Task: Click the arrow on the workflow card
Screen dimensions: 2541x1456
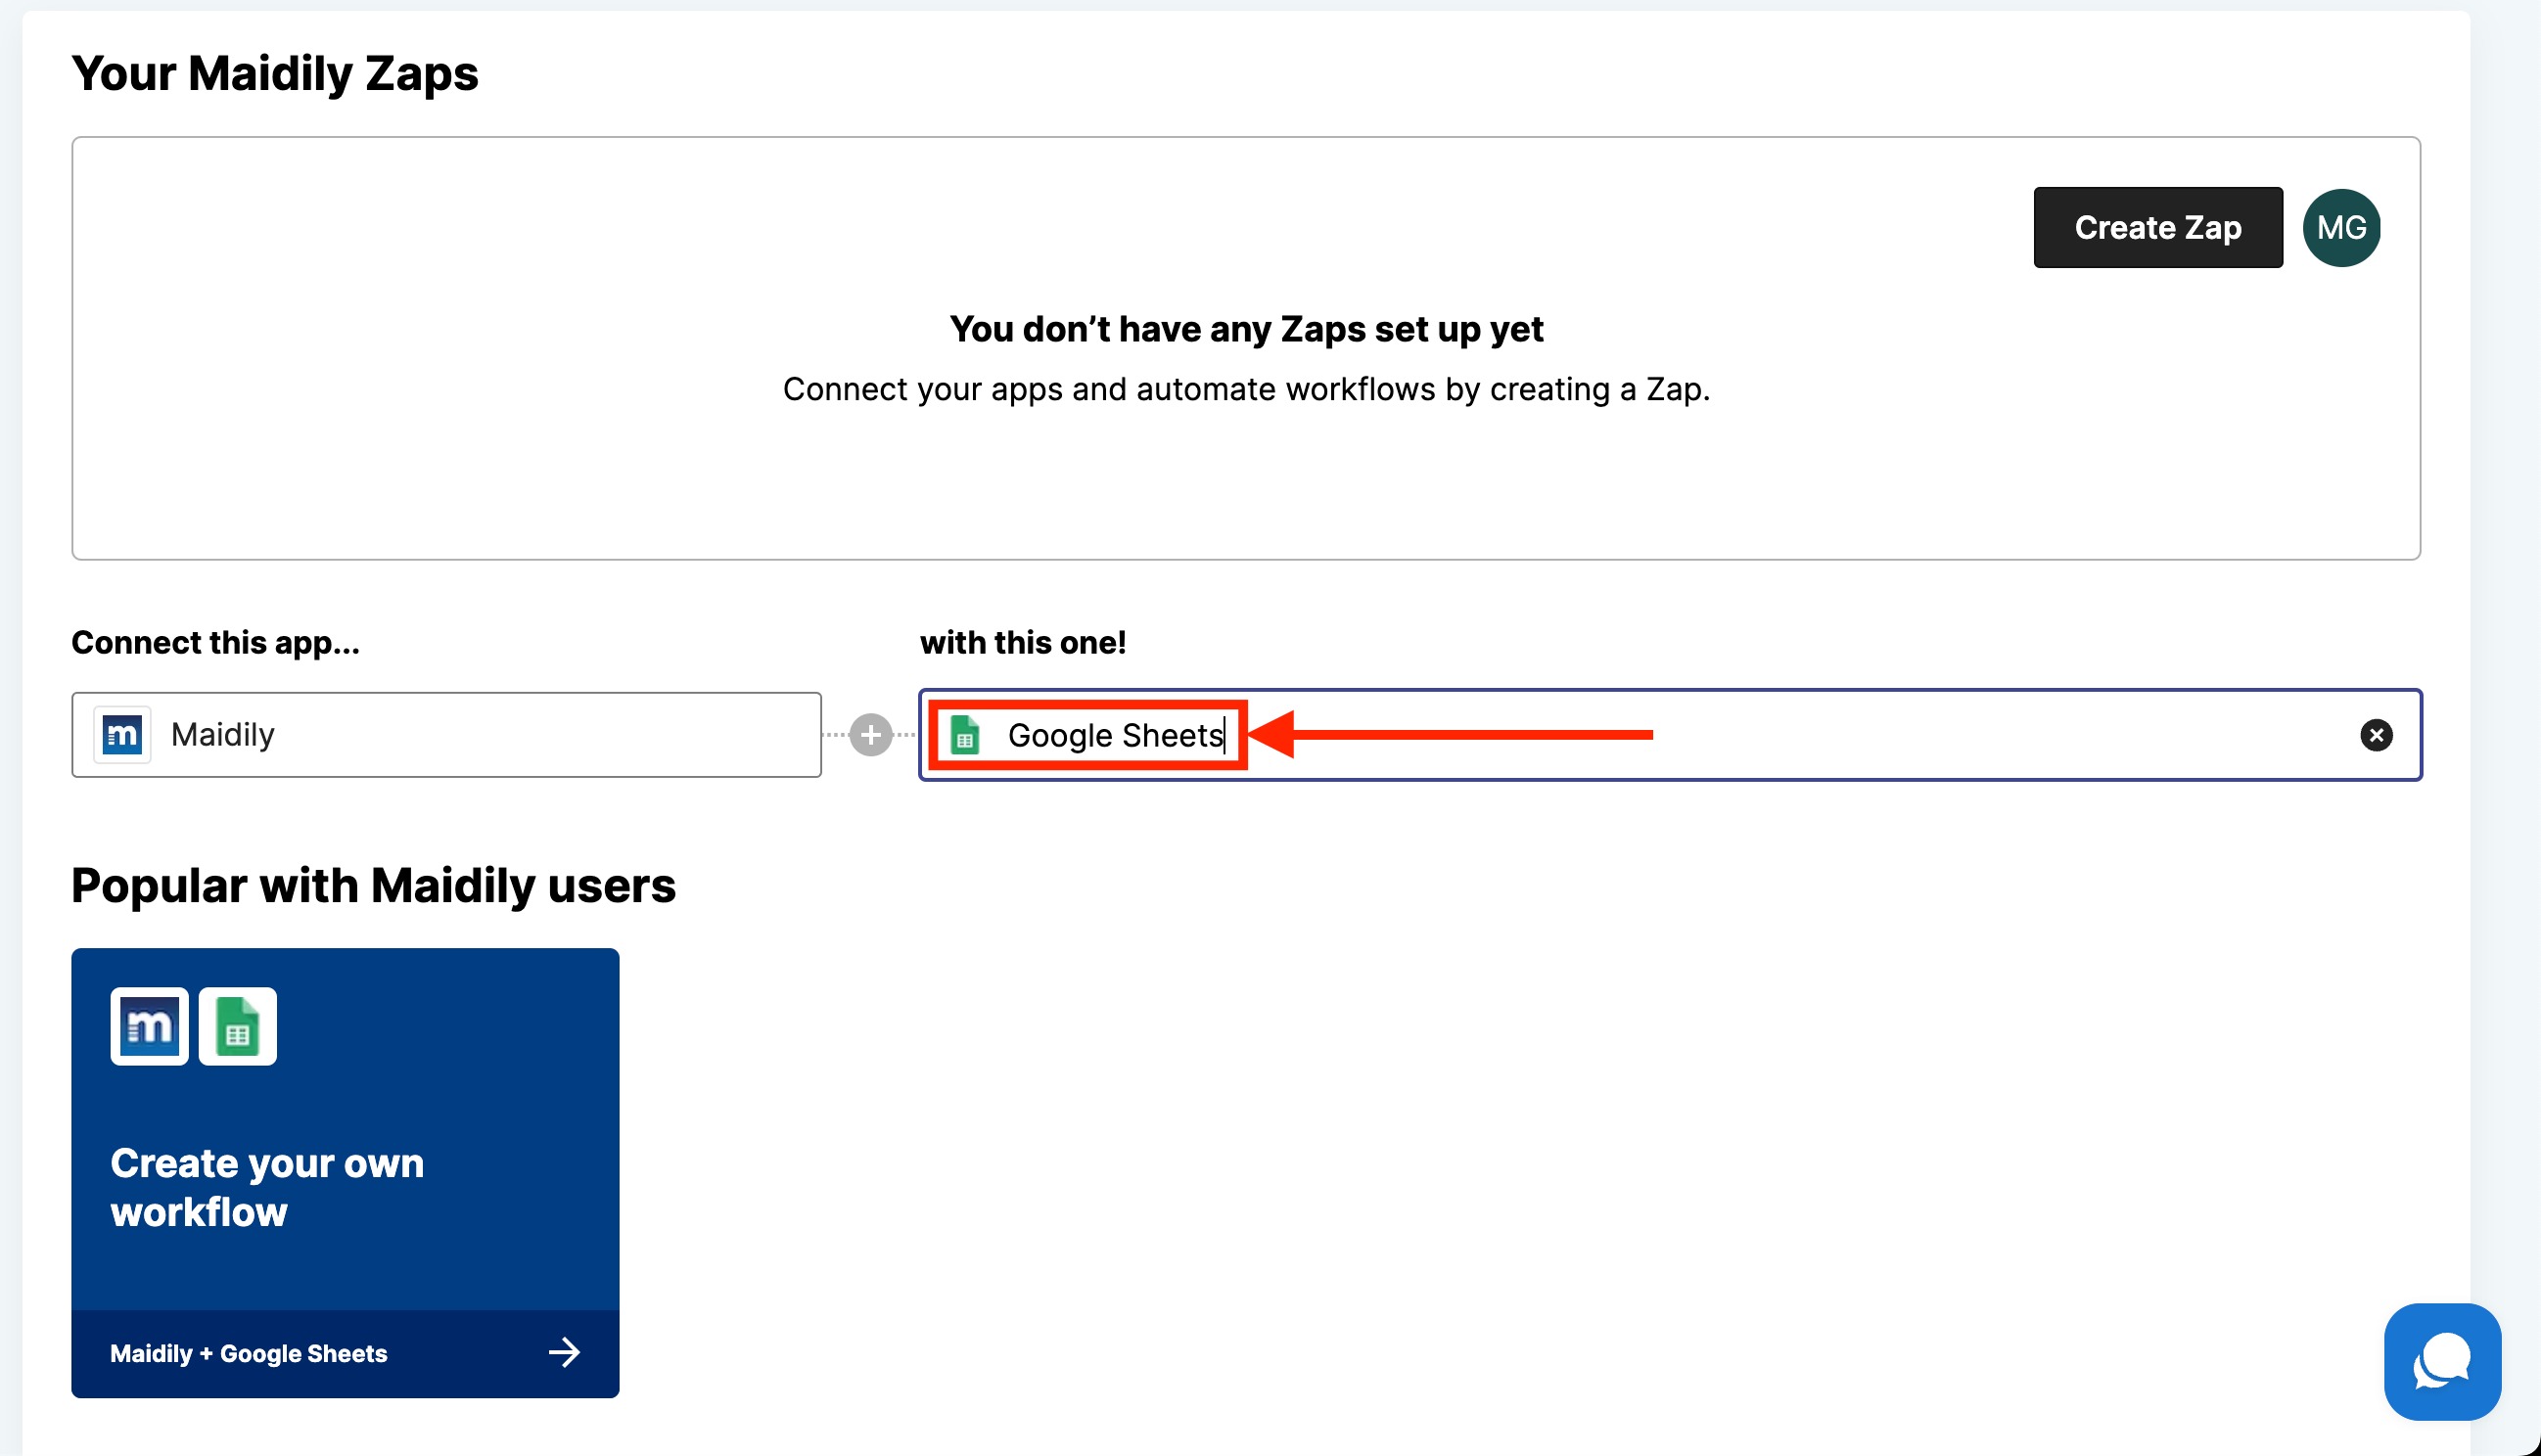Action: click(564, 1353)
